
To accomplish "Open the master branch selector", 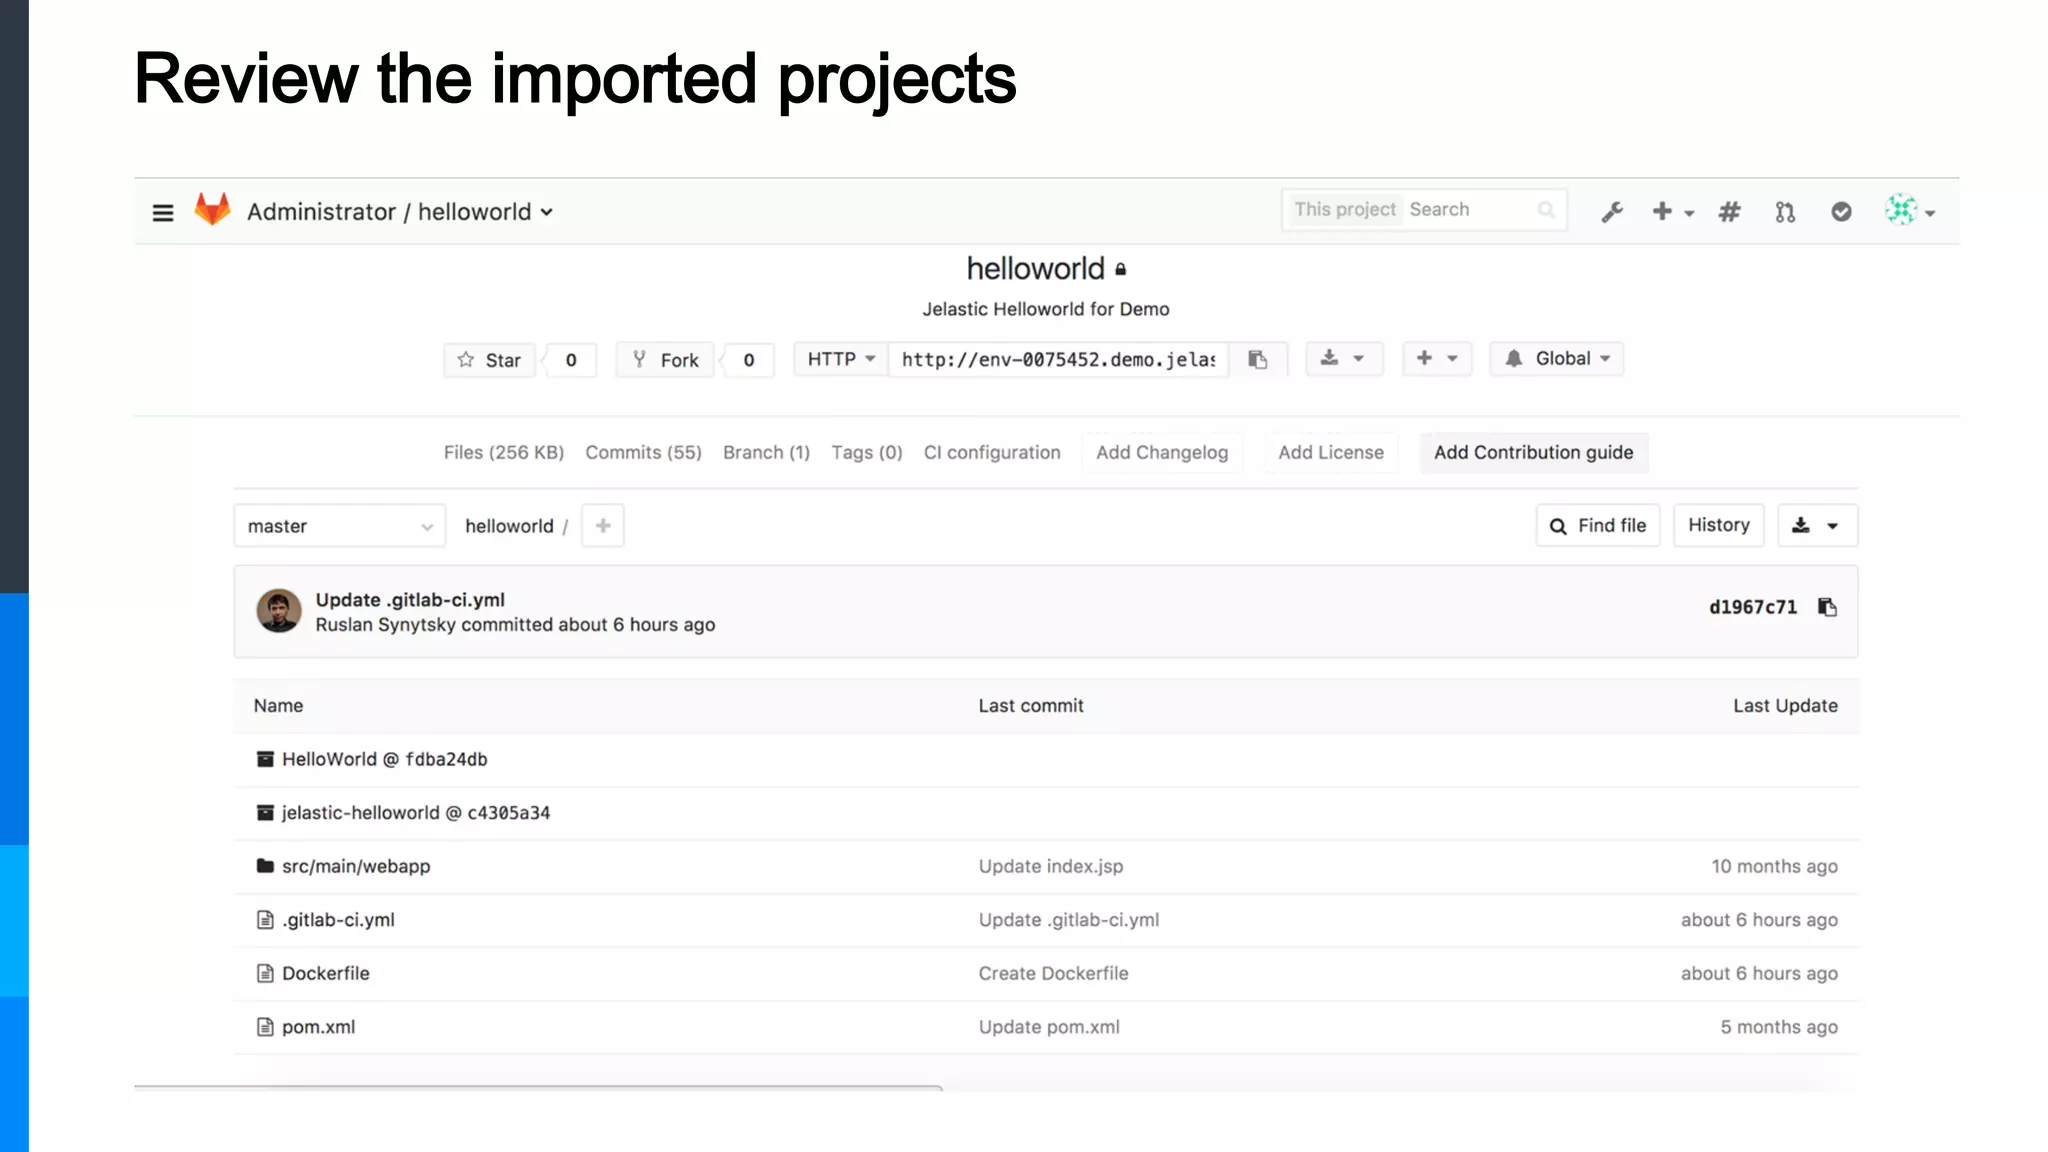I will coord(340,526).
